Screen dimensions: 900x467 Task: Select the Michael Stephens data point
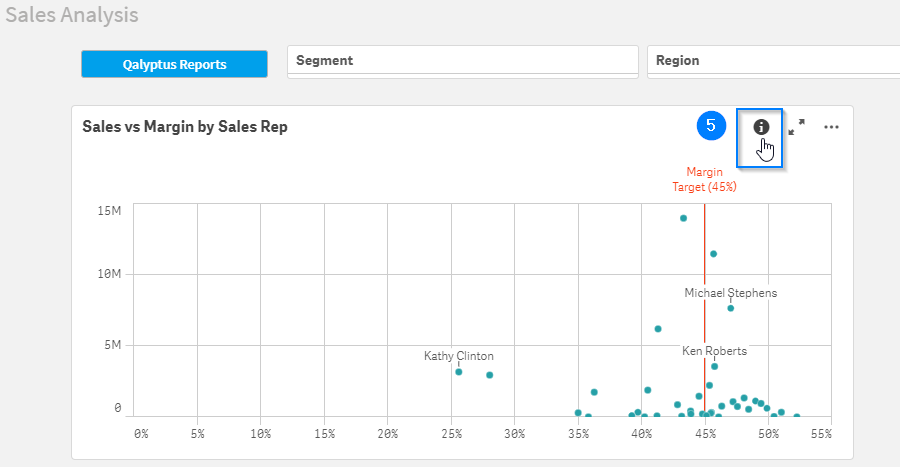731,308
